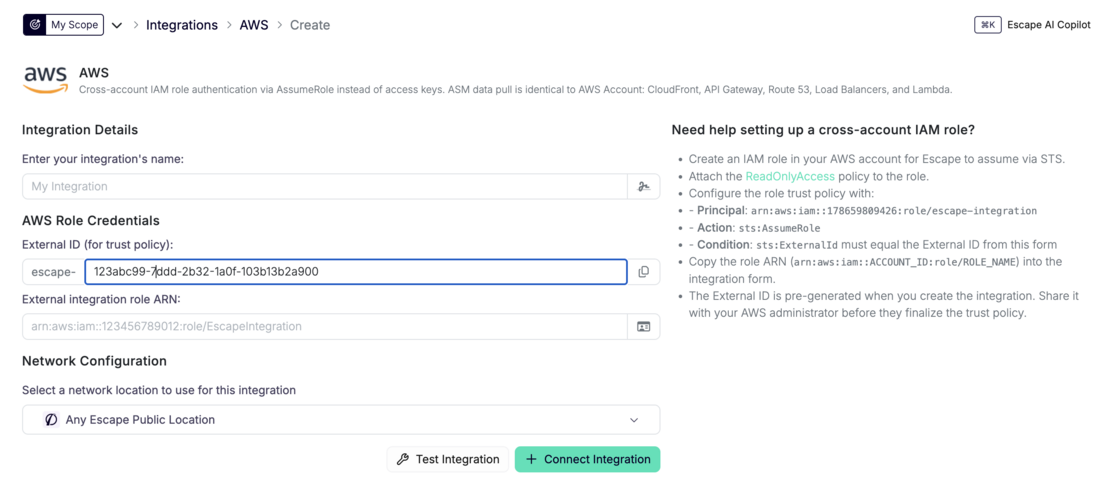Go to the AWS breadcrumb
This screenshot has width=1120, height=485.
pos(254,25)
